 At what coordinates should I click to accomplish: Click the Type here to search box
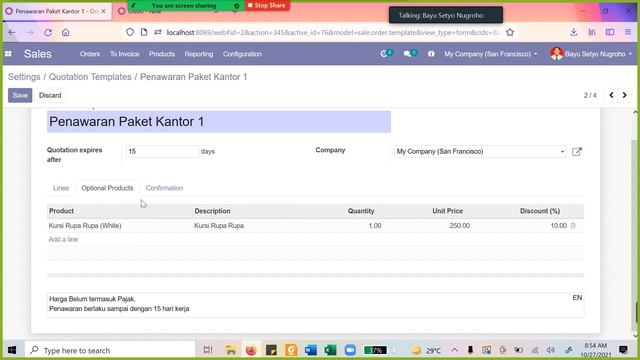(x=110, y=350)
